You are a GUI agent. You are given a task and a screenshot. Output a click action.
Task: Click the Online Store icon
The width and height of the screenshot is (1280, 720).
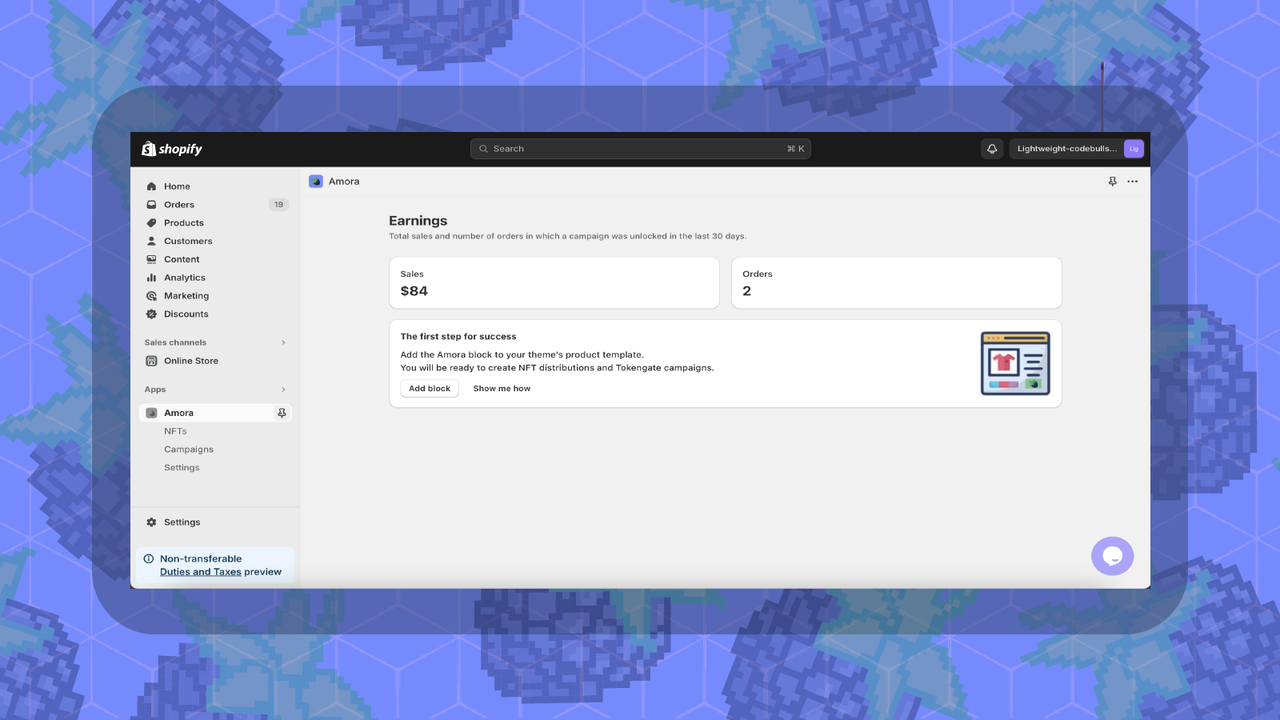tap(151, 361)
